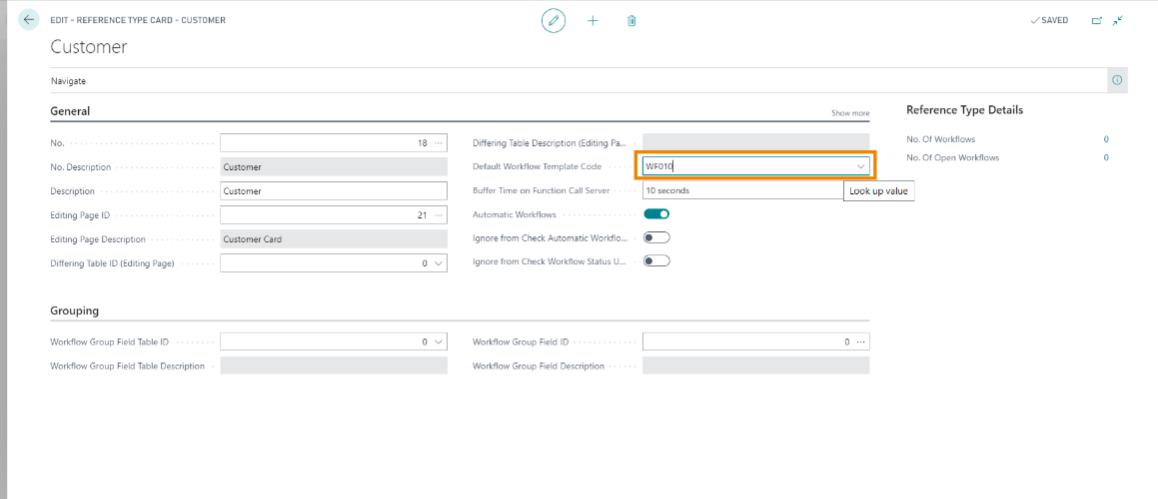This screenshot has height=499, width=1158.
Task: Click the back arrow button
Action: pyautogui.click(x=28, y=20)
